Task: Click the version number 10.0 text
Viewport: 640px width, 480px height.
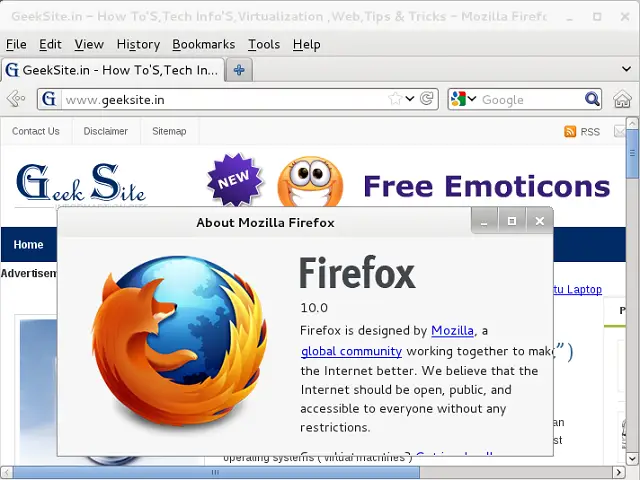Action: pyautogui.click(x=314, y=307)
